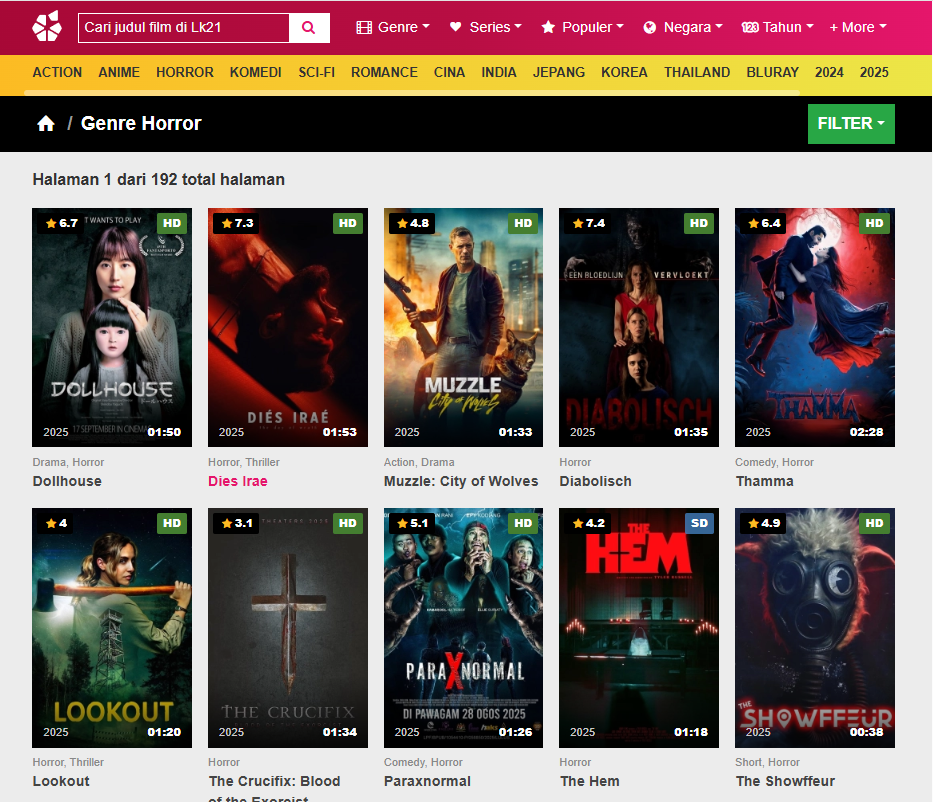This screenshot has width=933, height=802.
Task: Open the Dollhouse movie poster
Action: point(112,327)
